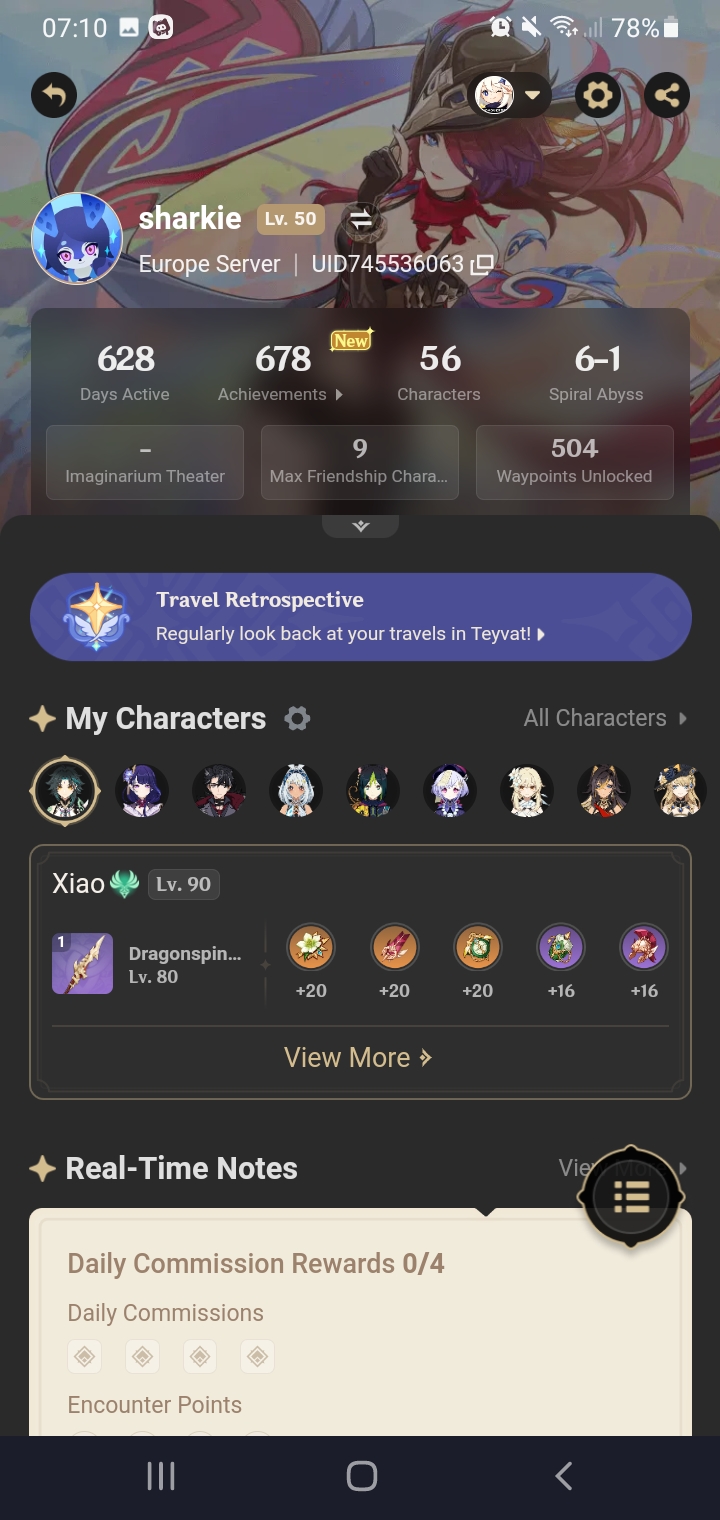Image resolution: width=720 pixels, height=1520 pixels.
Task: Tap the Android home button
Action: point(361,1476)
